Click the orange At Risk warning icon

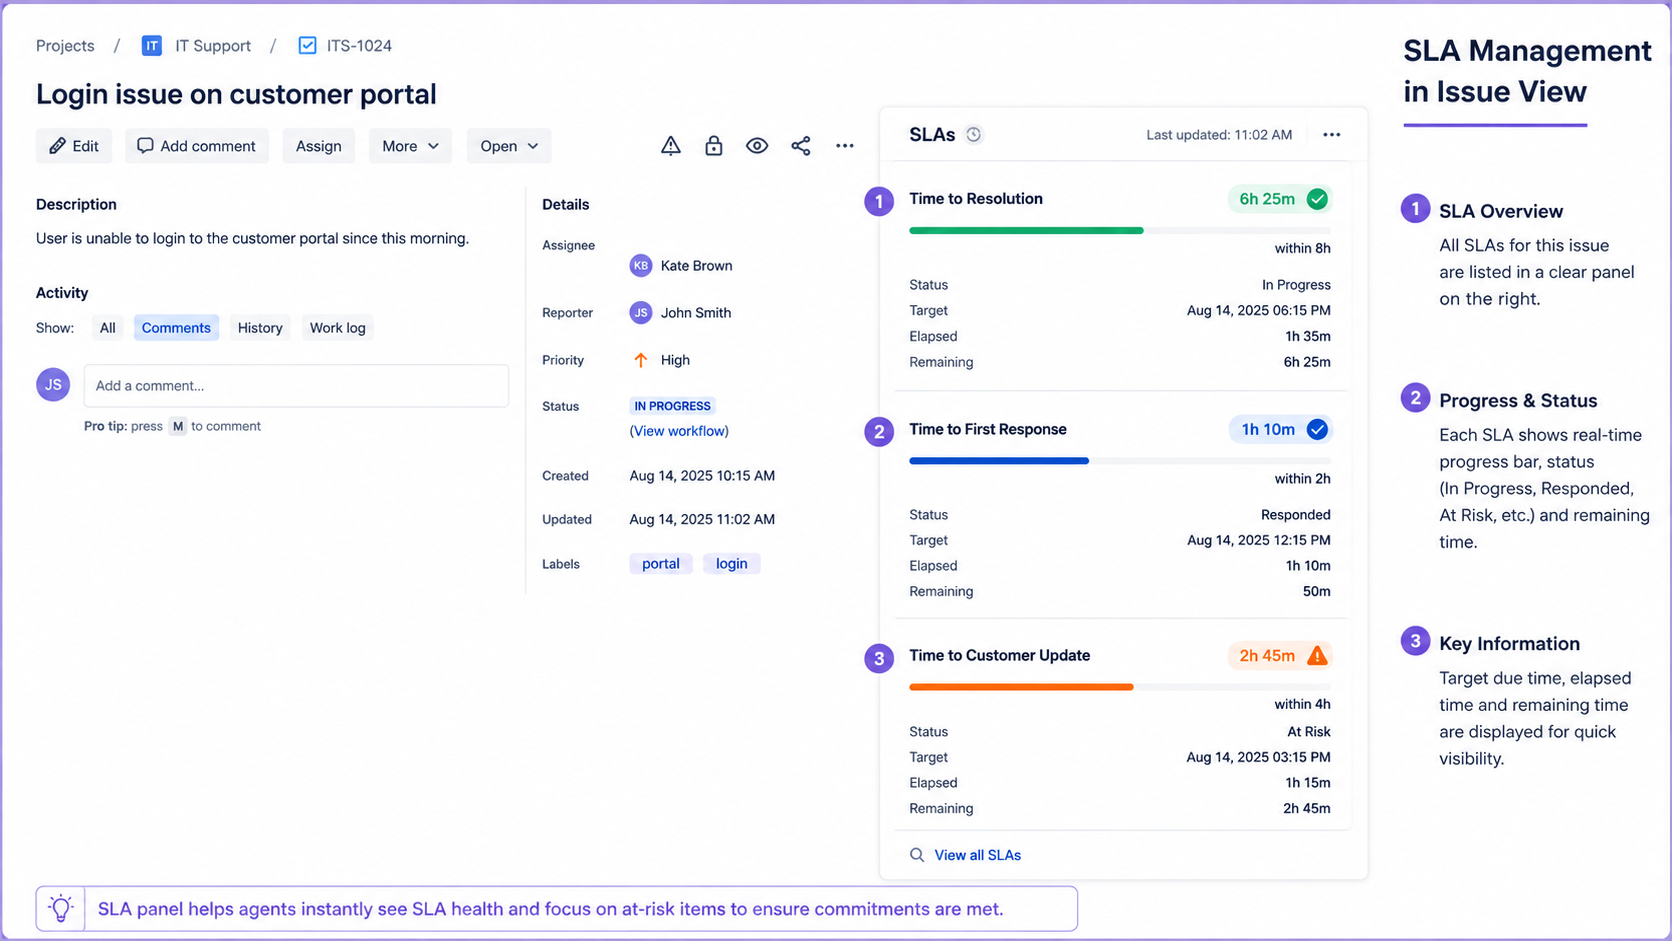tap(1318, 656)
